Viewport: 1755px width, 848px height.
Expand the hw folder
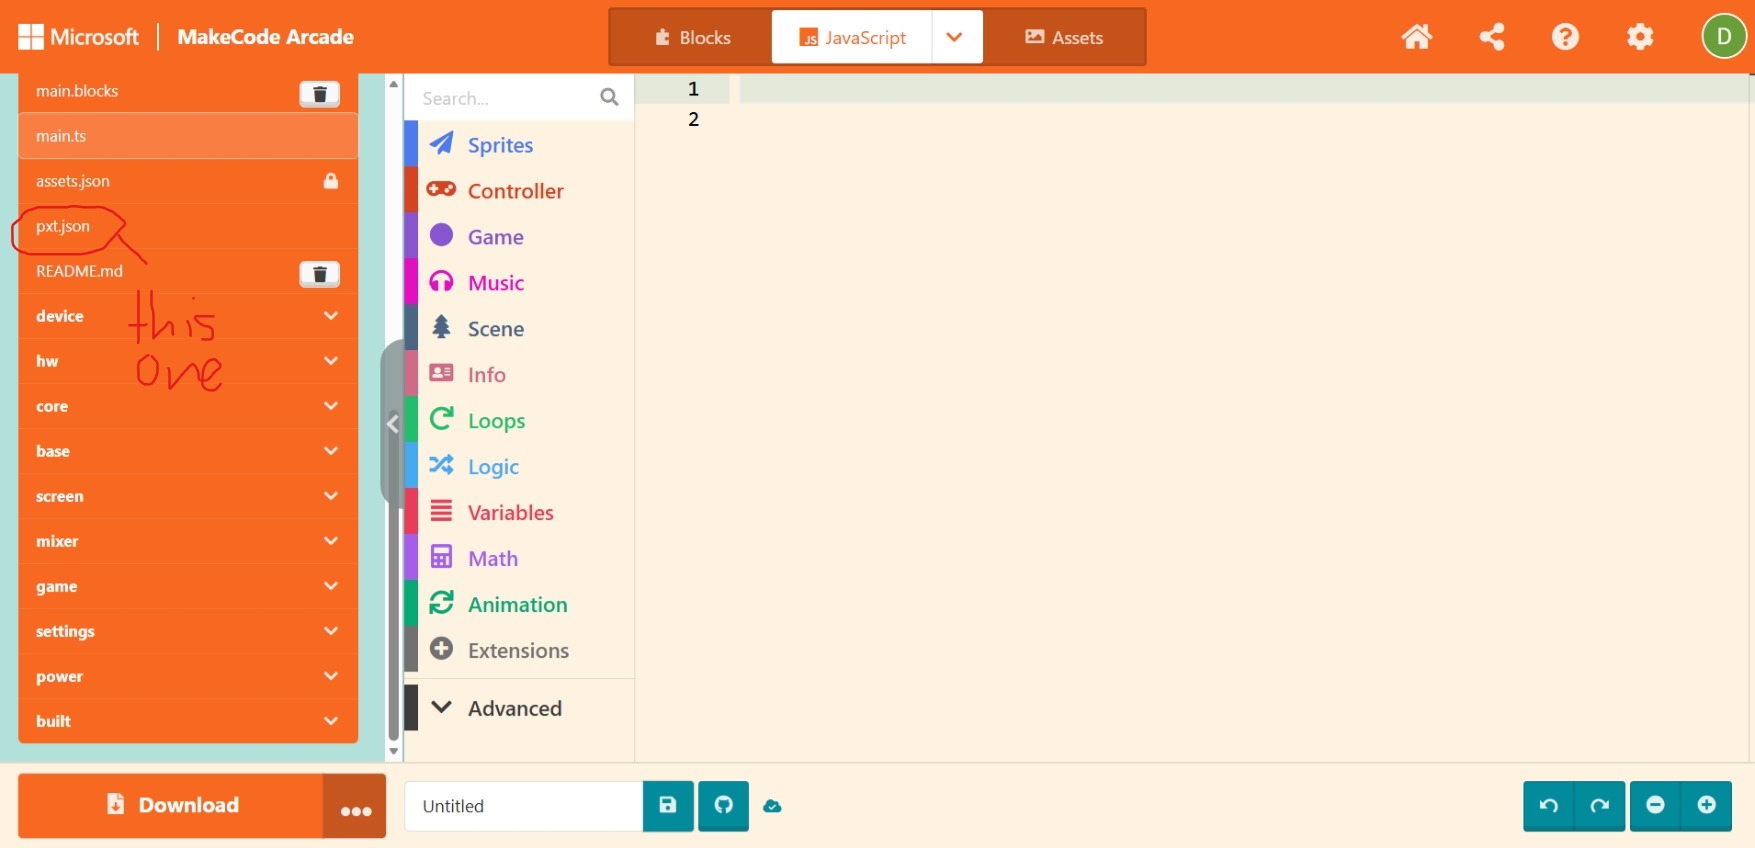point(188,361)
